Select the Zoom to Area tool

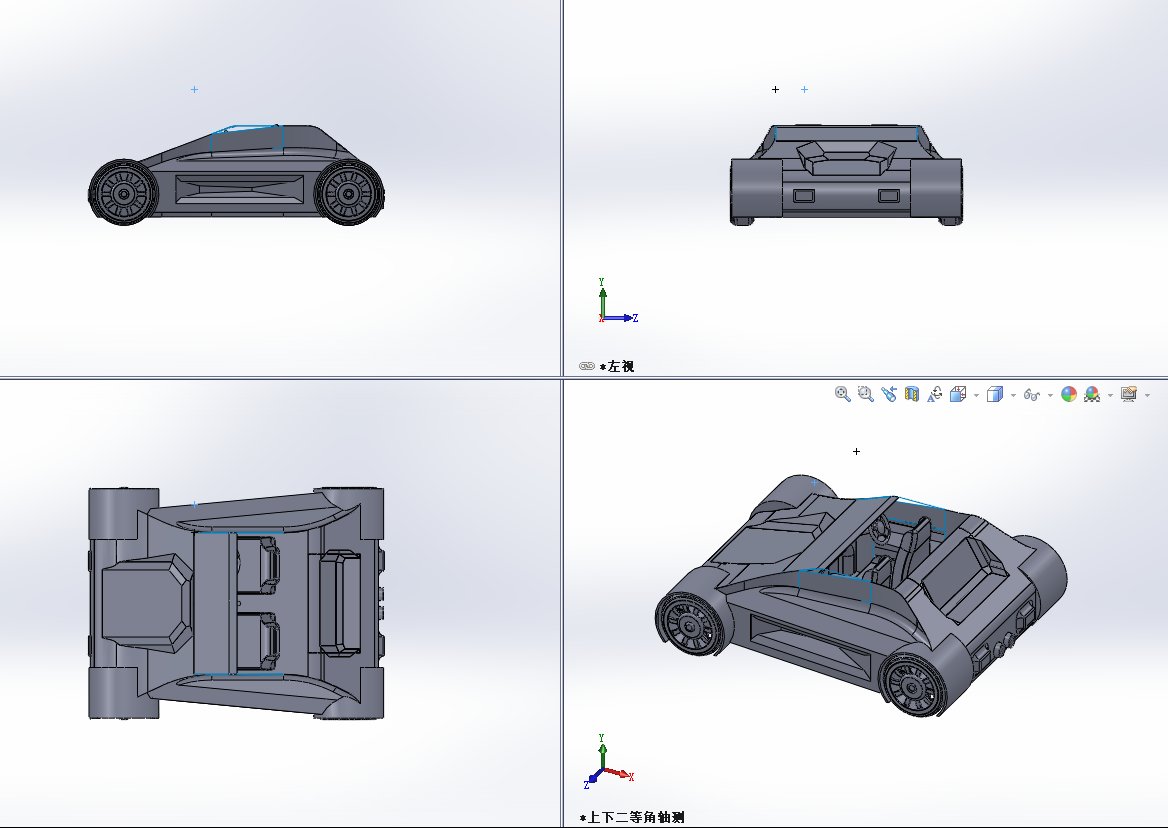[x=866, y=395]
